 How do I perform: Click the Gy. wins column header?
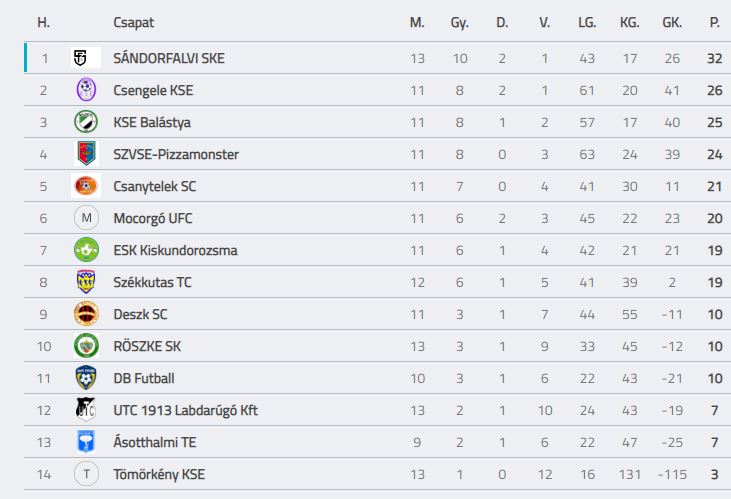click(460, 22)
